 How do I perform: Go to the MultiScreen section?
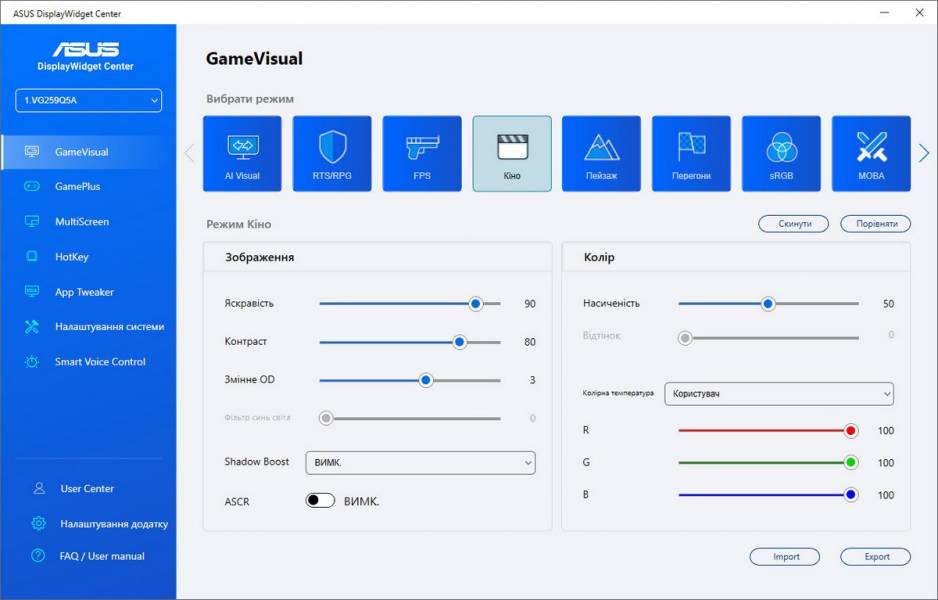tap(81, 222)
